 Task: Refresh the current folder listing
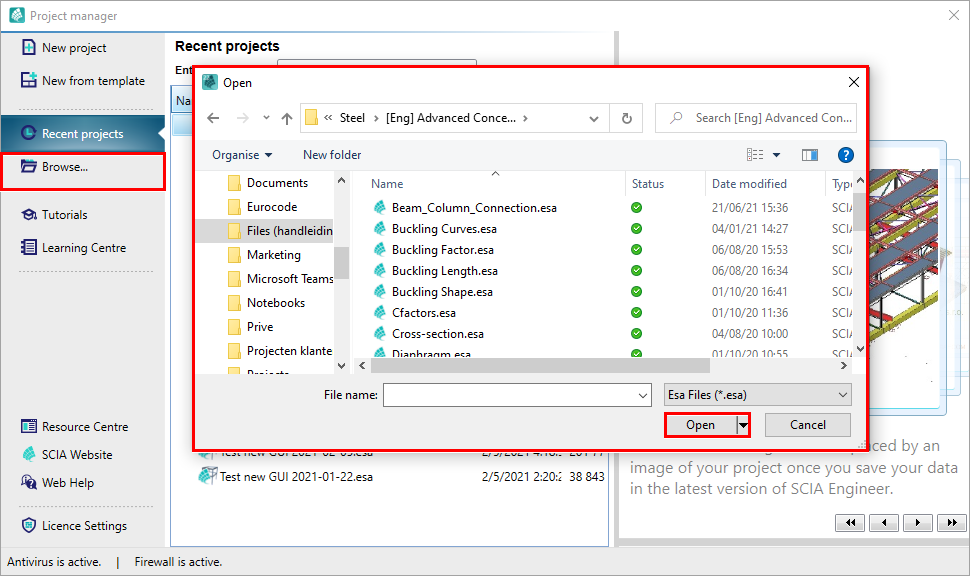click(x=626, y=118)
